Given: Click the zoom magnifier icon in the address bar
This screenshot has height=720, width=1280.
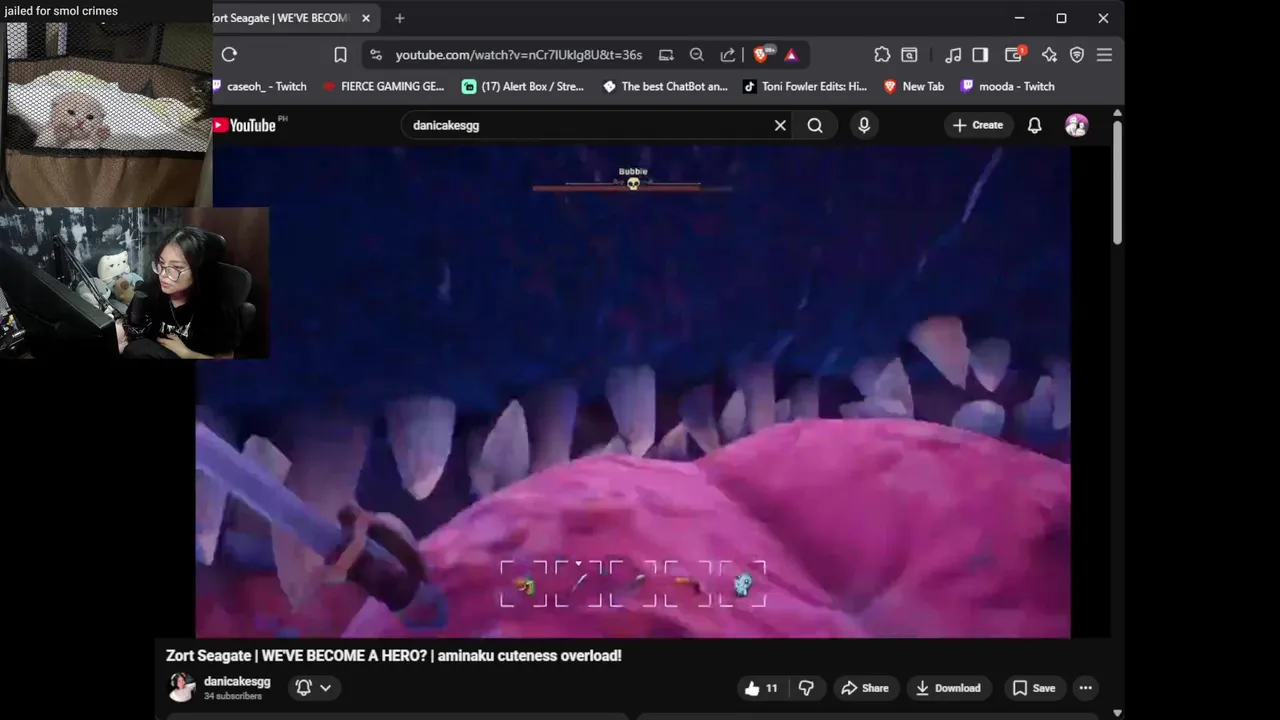Looking at the screenshot, I should tap(697, 55).
